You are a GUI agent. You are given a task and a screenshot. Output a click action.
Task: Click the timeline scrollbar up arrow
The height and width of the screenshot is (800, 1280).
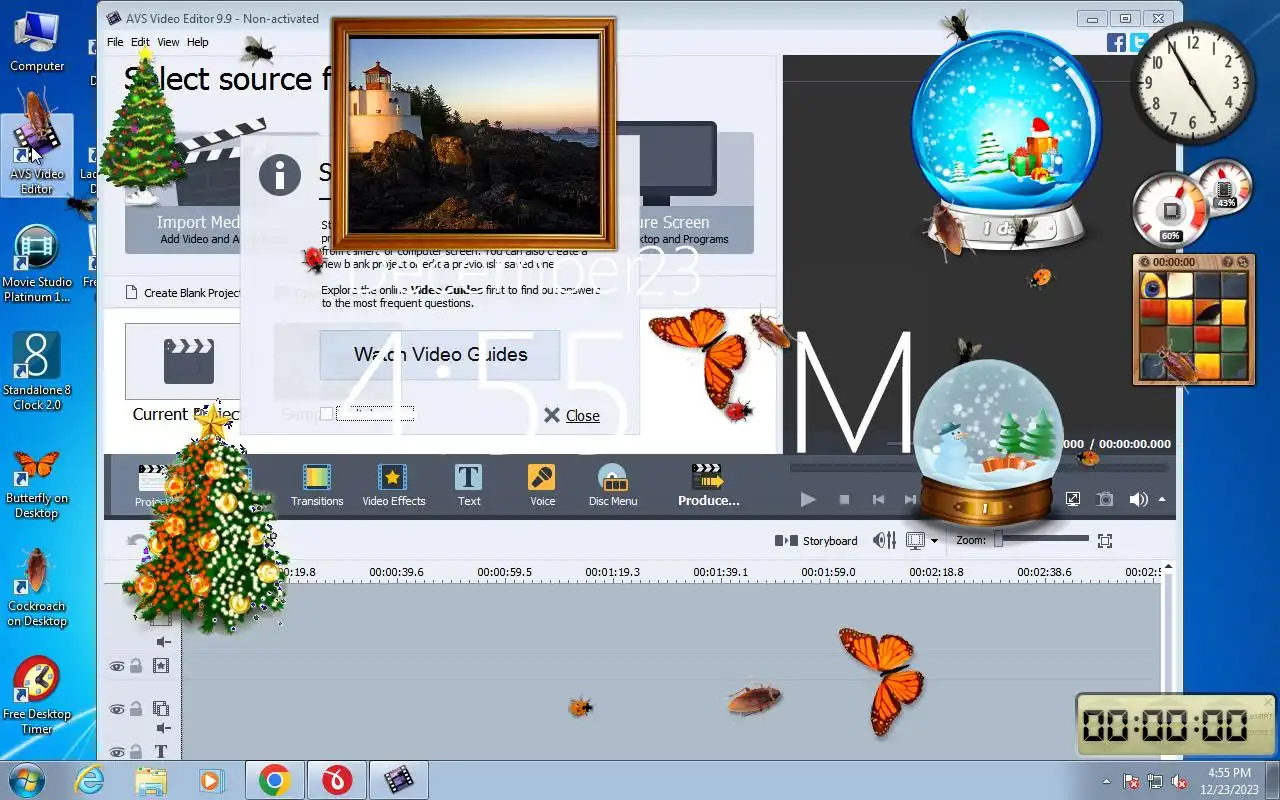[x=1167, y=568]
